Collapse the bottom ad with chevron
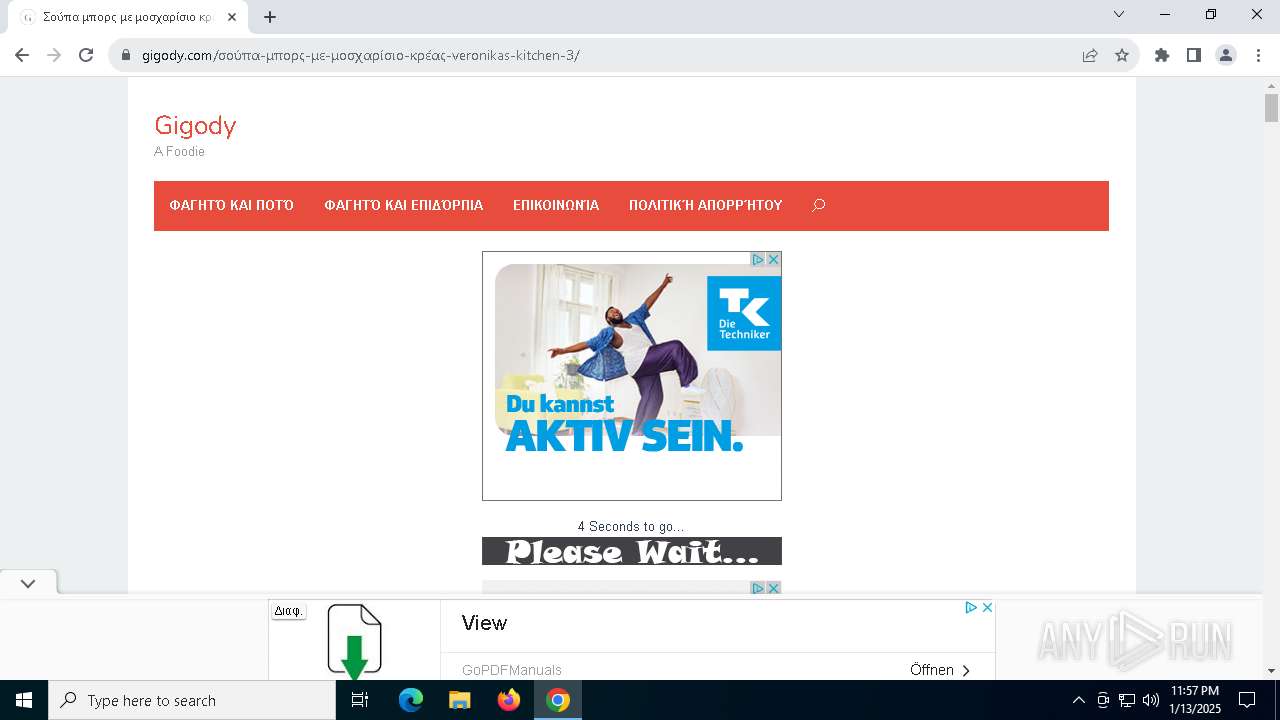 28,583
